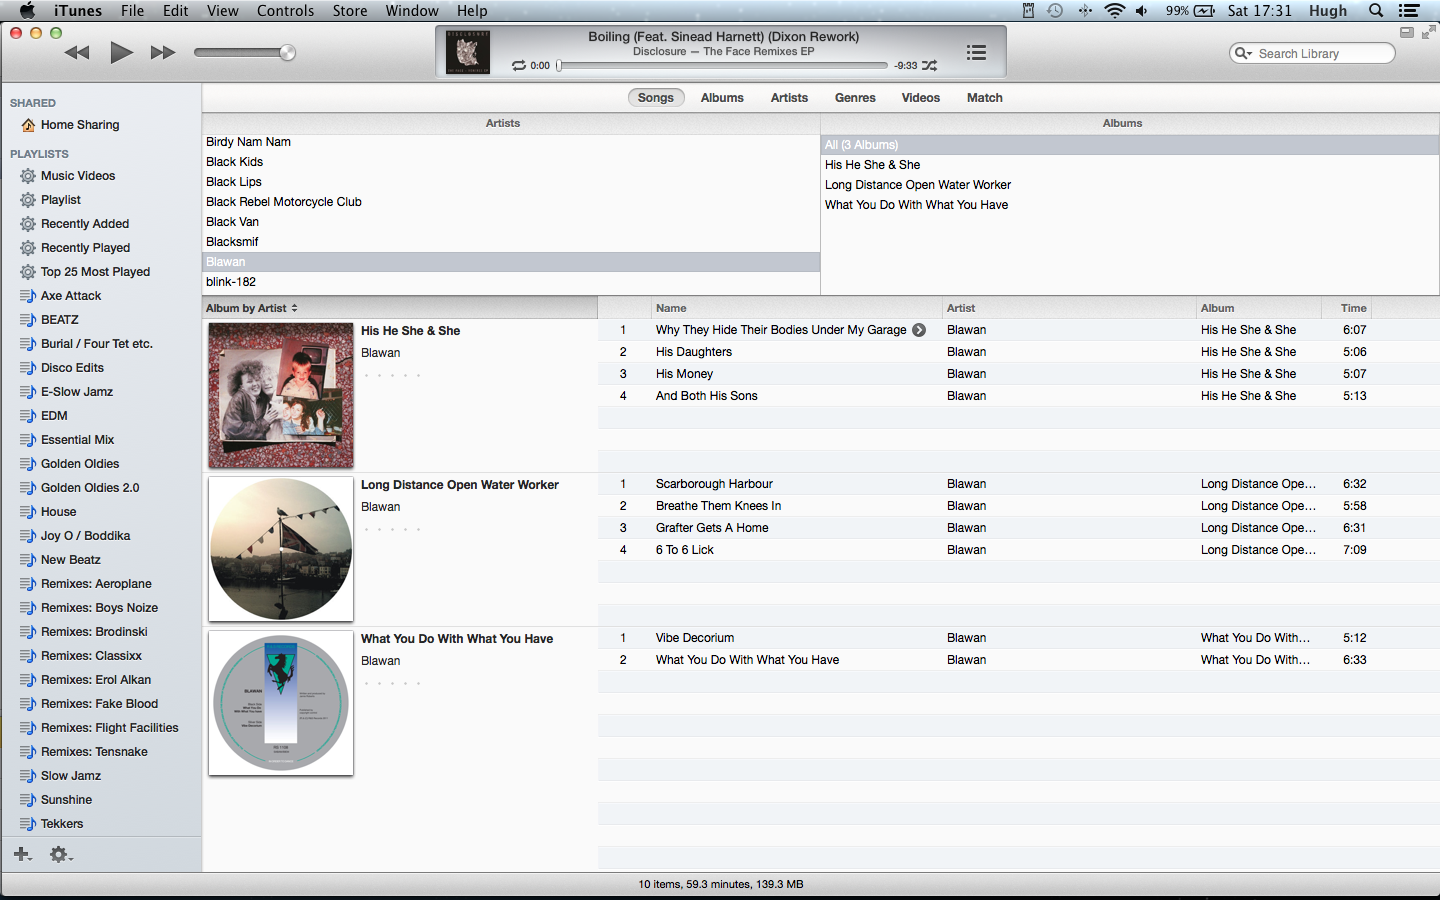The width and height of the screenshot is (1440, 900).
Task: Play the current song
Action: click(121, 53)
